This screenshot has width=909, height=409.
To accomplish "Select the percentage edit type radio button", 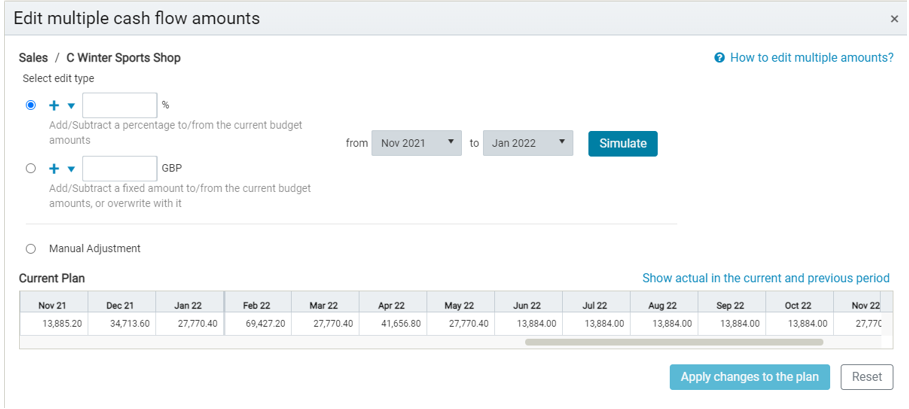I will coord(31,105).
